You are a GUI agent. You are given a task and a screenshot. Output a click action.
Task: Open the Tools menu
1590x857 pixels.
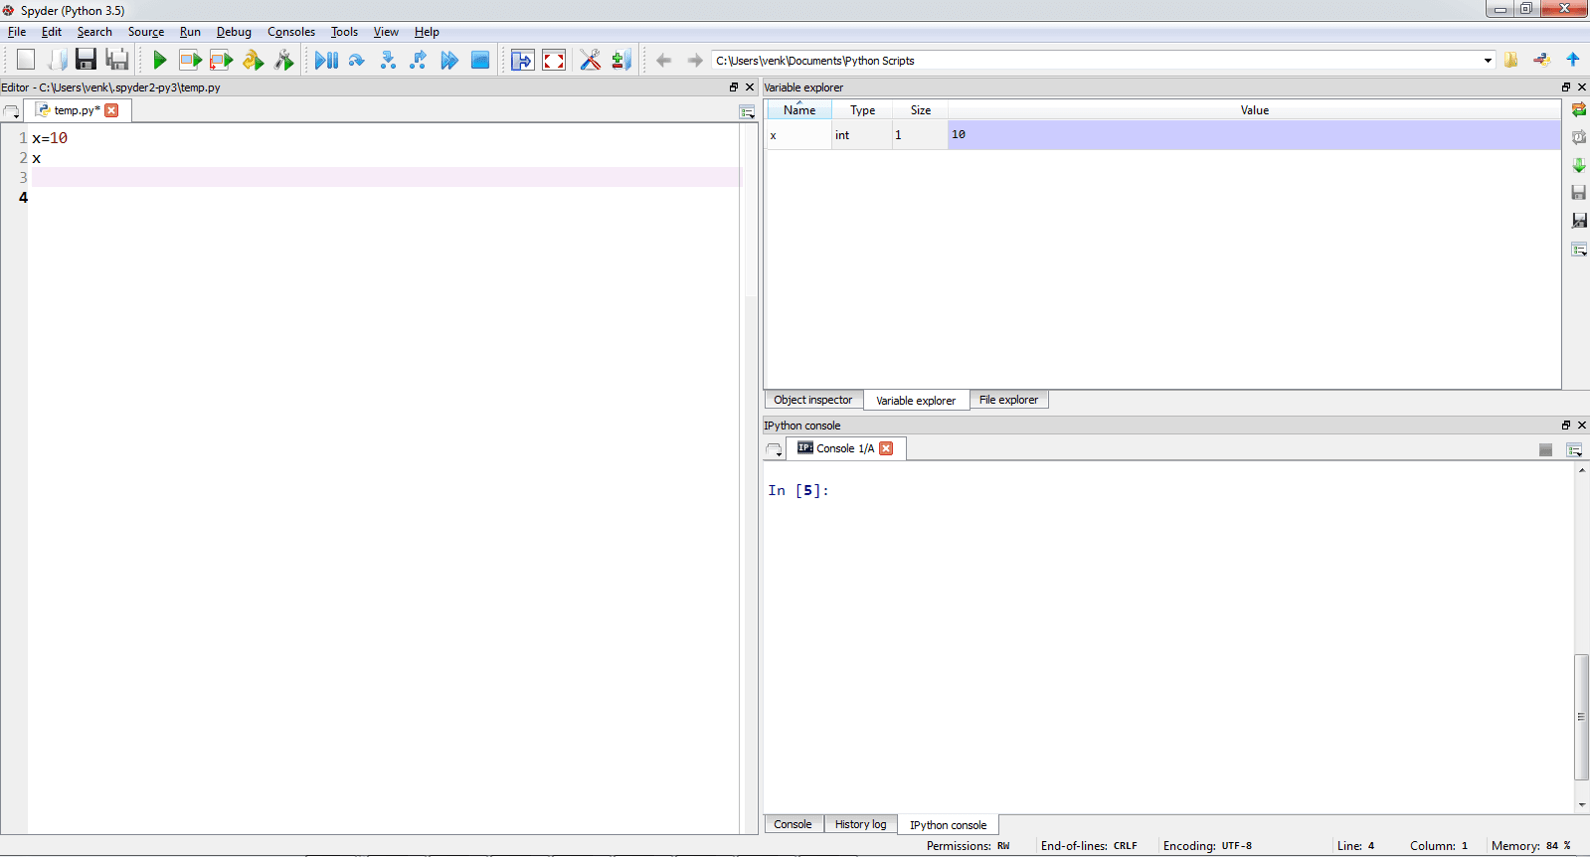(344, 32)
